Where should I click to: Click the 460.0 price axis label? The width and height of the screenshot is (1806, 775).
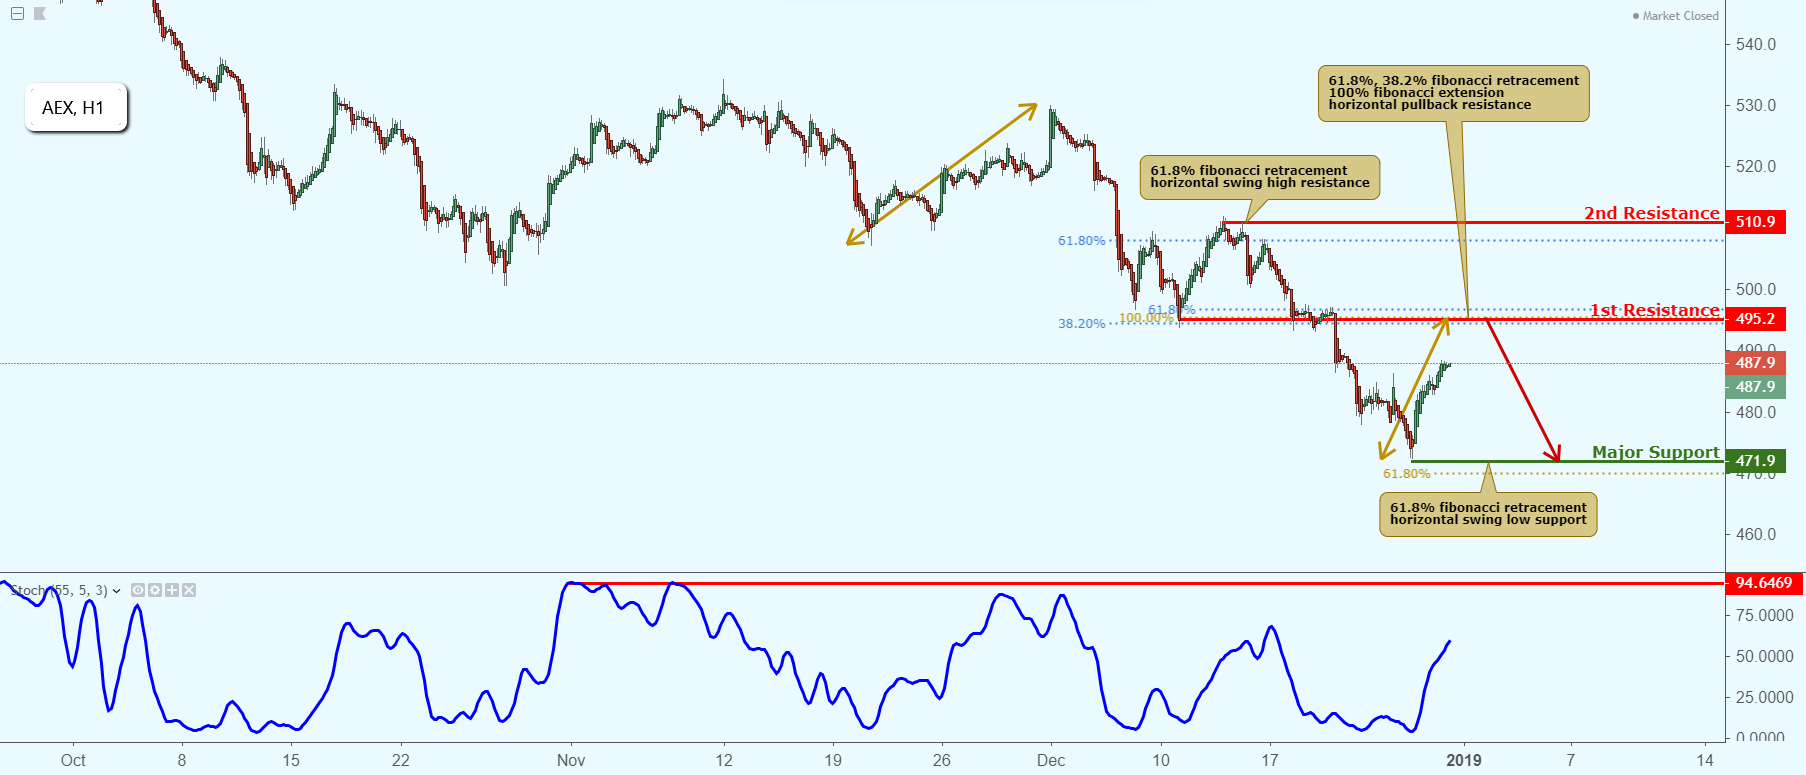1756,534
